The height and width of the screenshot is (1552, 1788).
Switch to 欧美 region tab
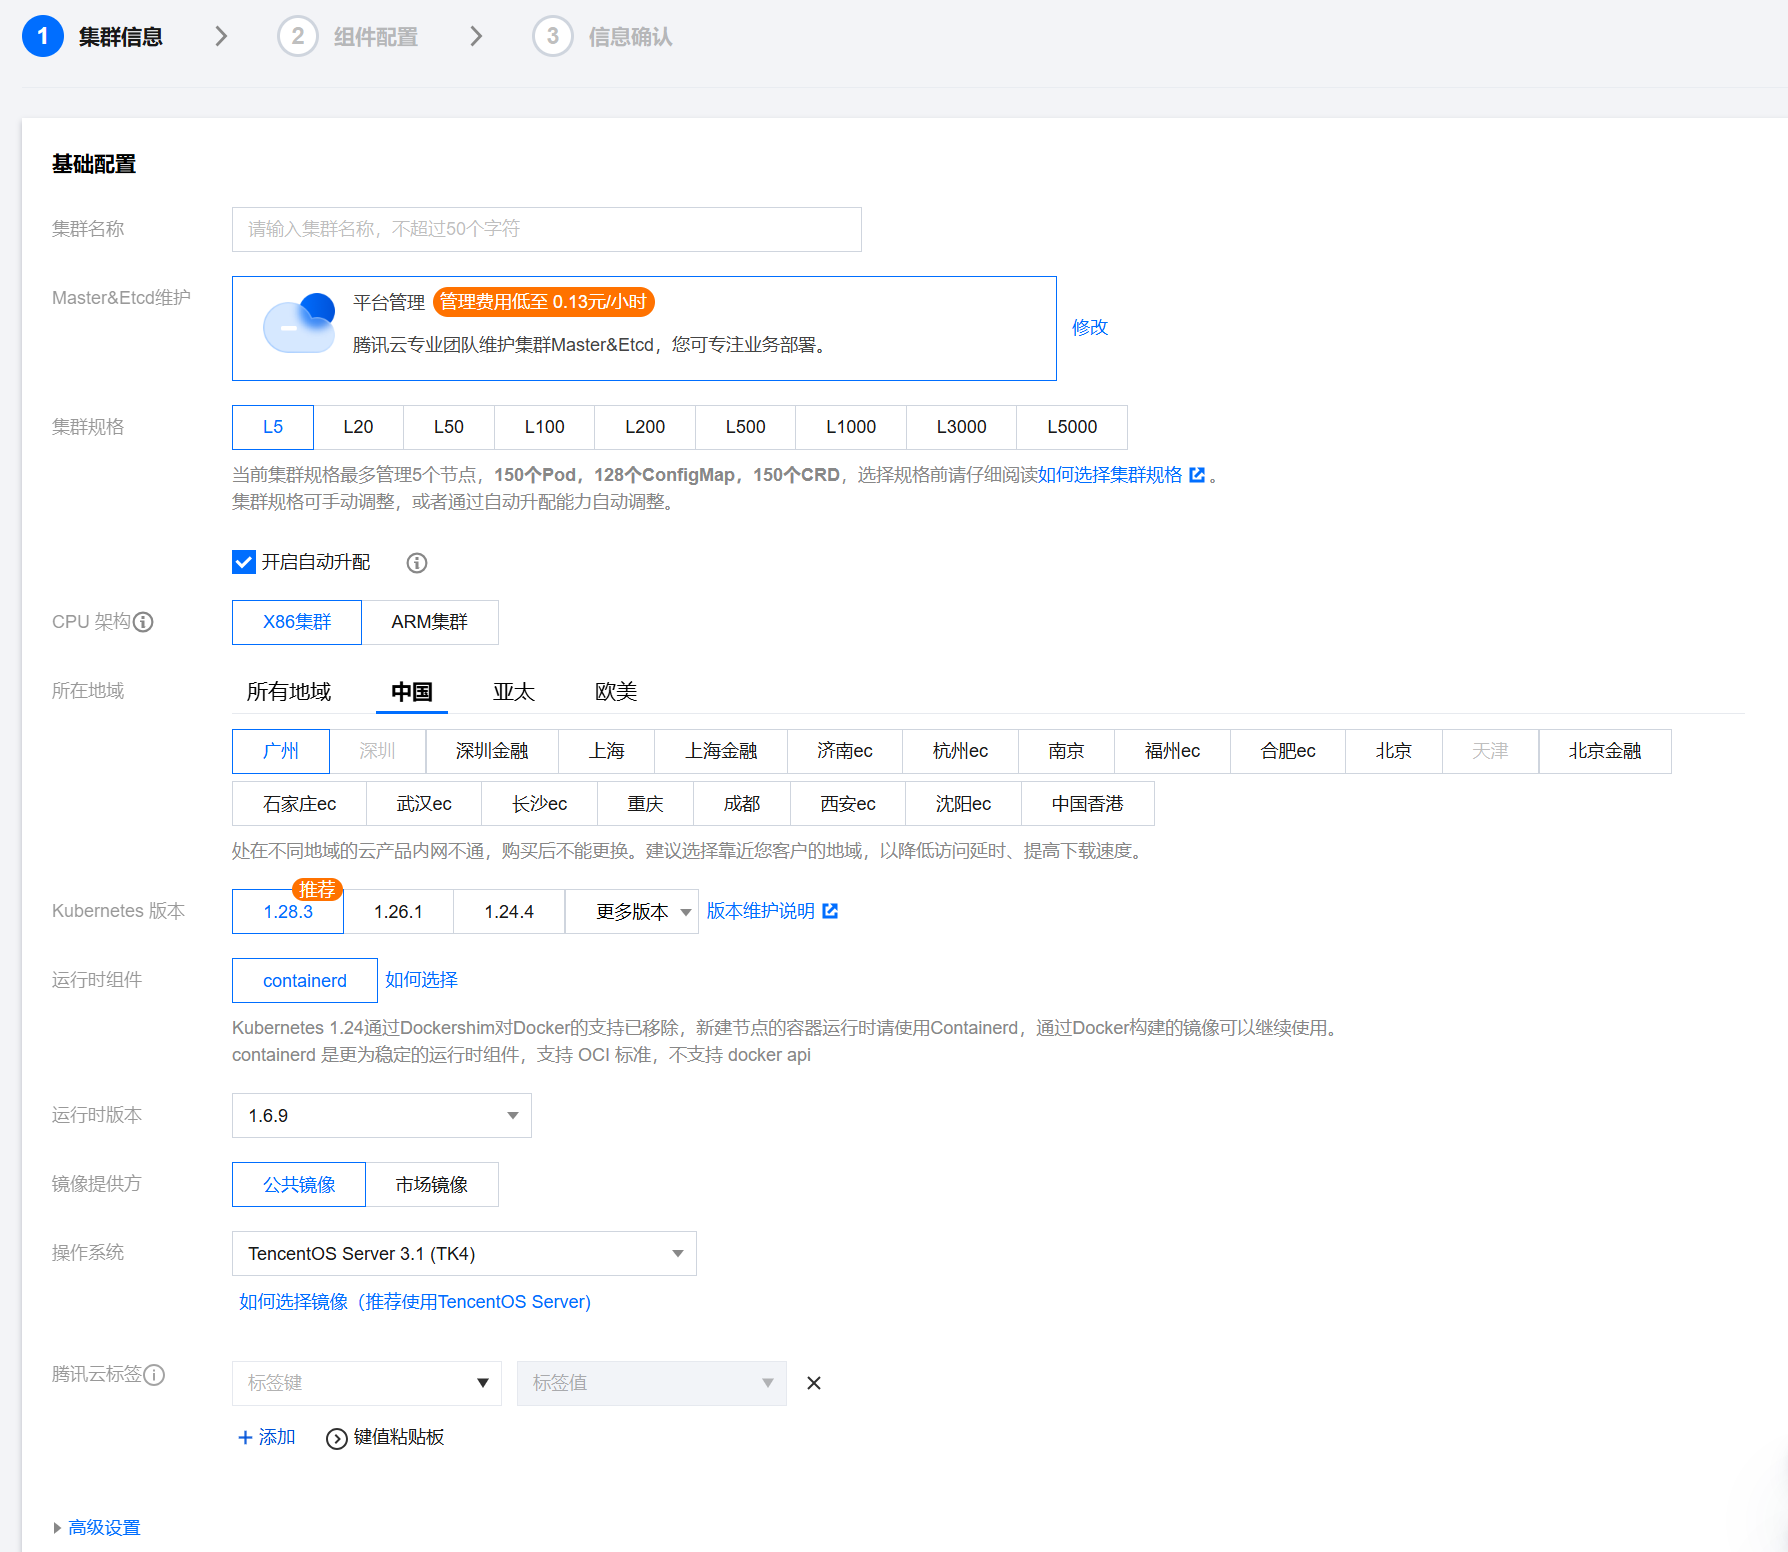(x=616, y=692)
